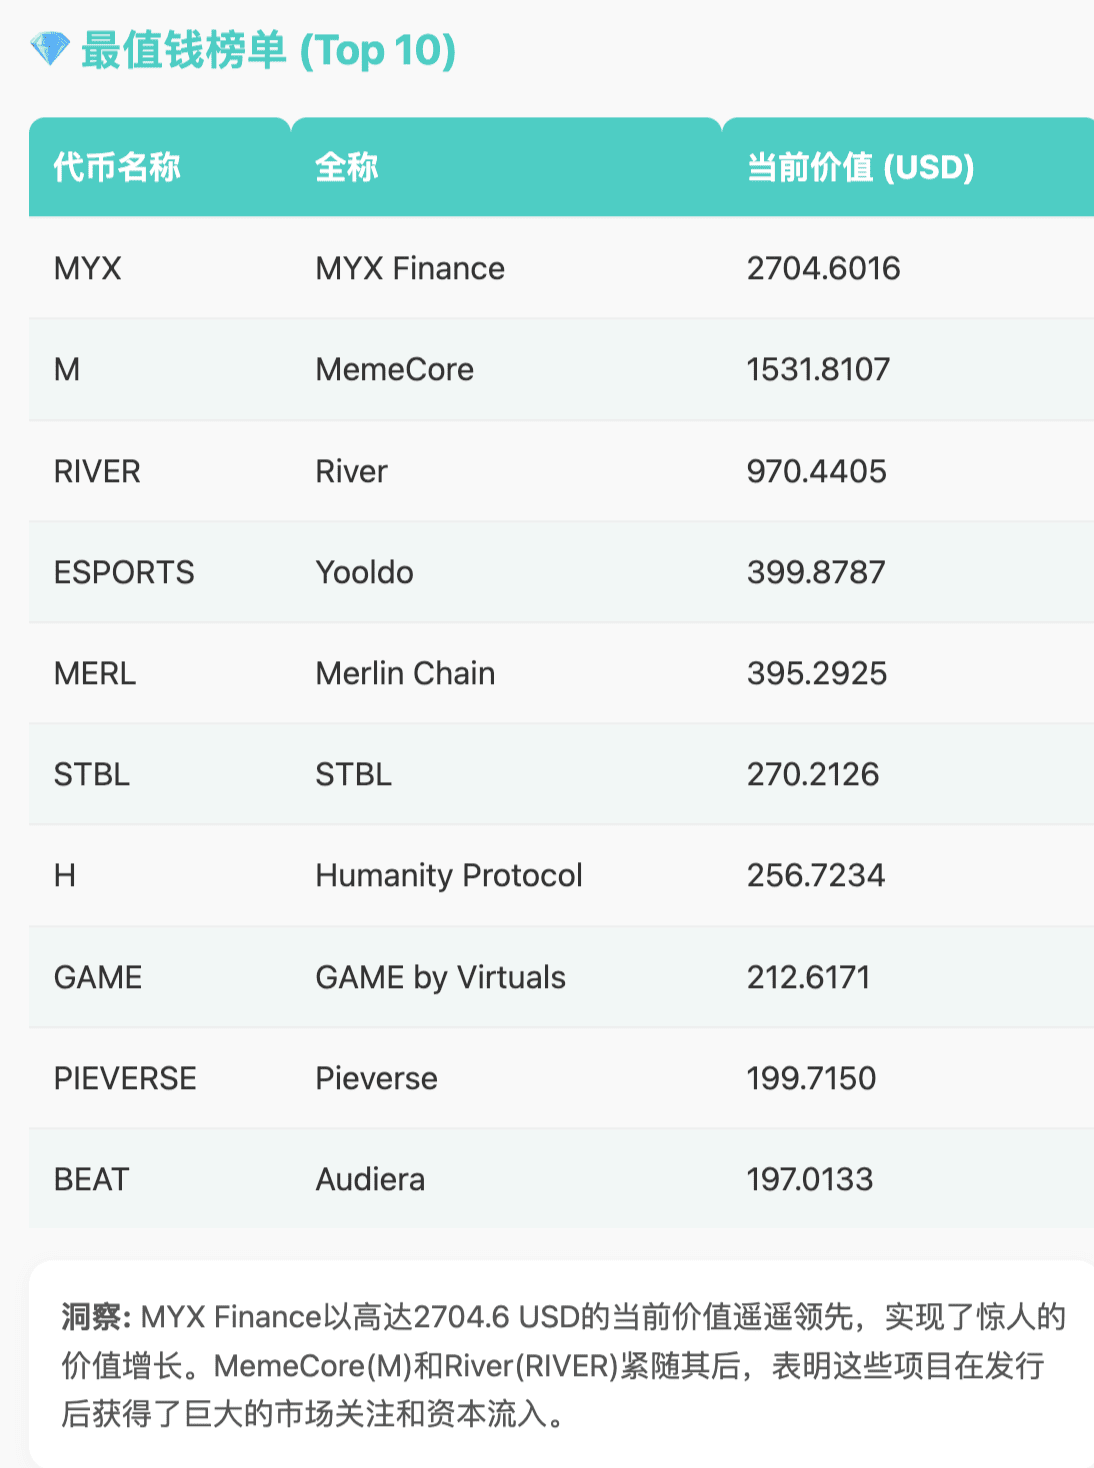Click the 洞察 insight paragraph text
The image size is (1094, 1468).
(x=560, y=1365)
